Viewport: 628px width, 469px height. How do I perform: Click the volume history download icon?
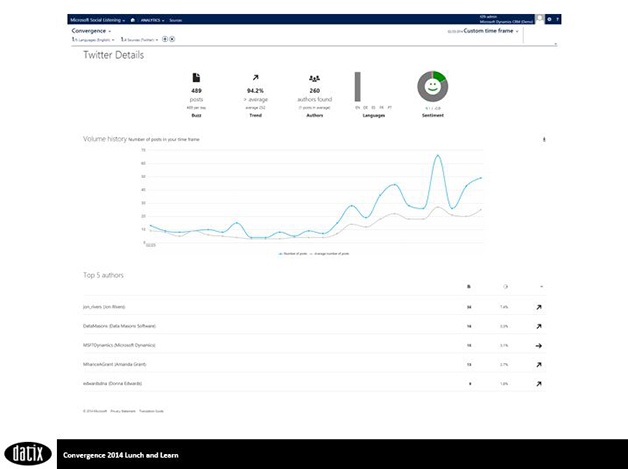click(544, 139)
